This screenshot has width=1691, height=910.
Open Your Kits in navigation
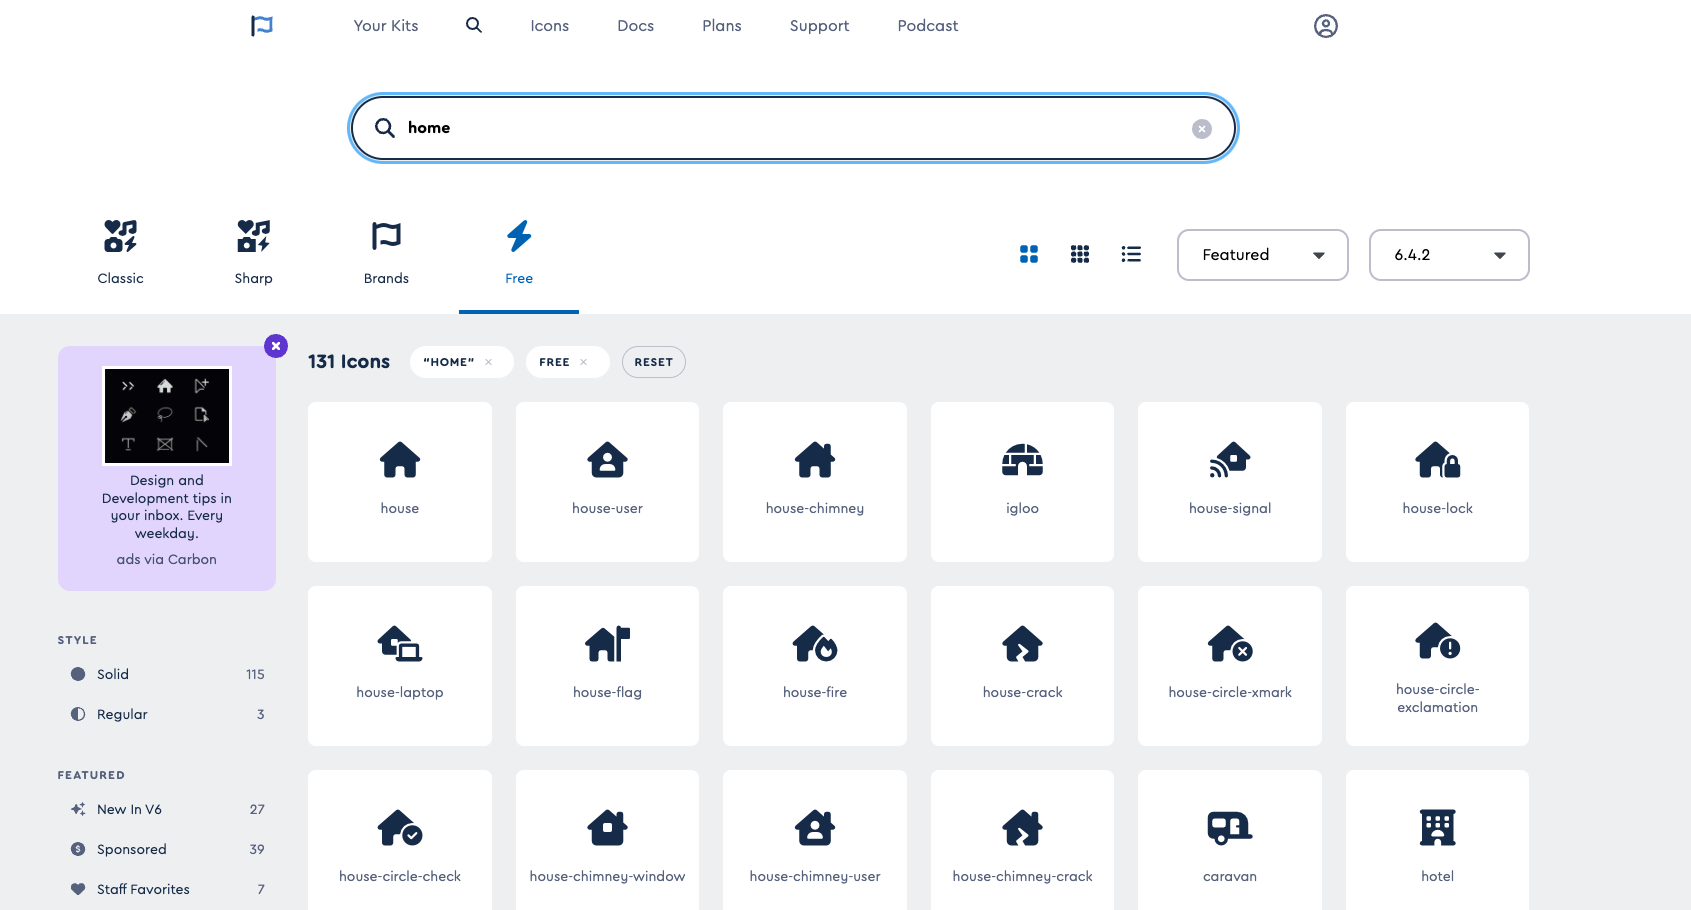pos(386,26)
